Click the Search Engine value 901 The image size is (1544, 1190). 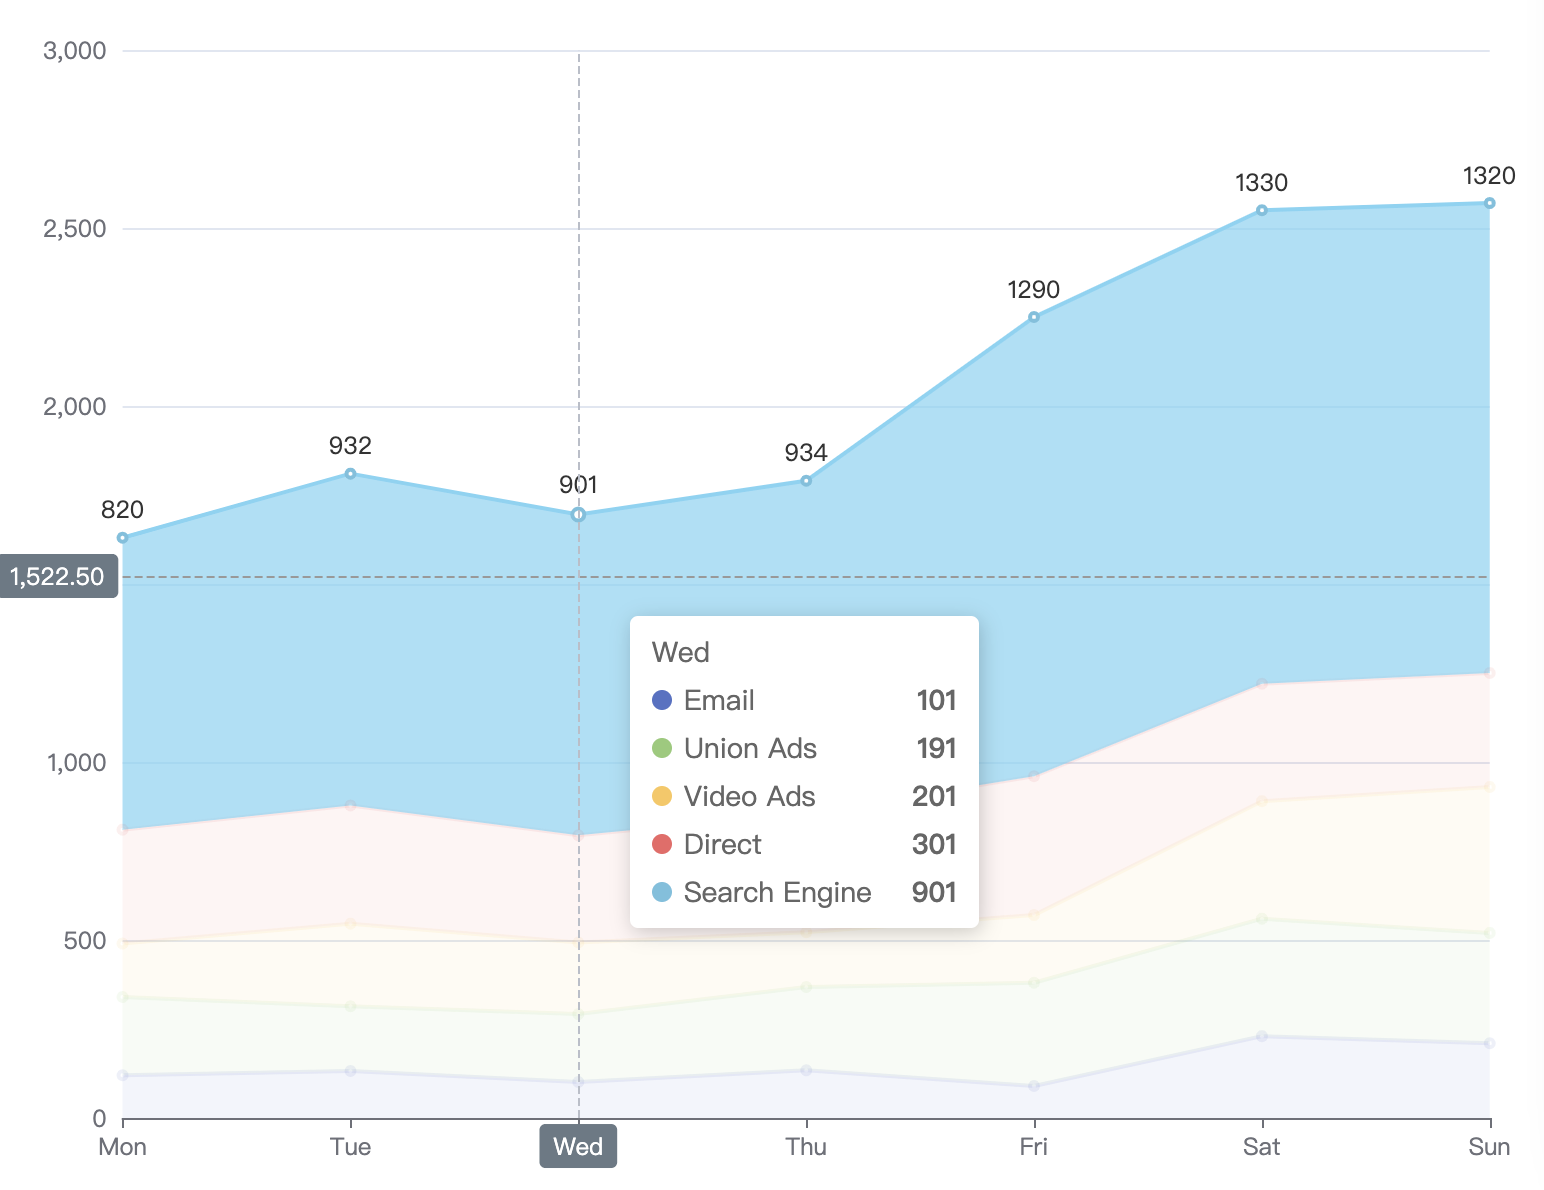[x=935, y=892]
